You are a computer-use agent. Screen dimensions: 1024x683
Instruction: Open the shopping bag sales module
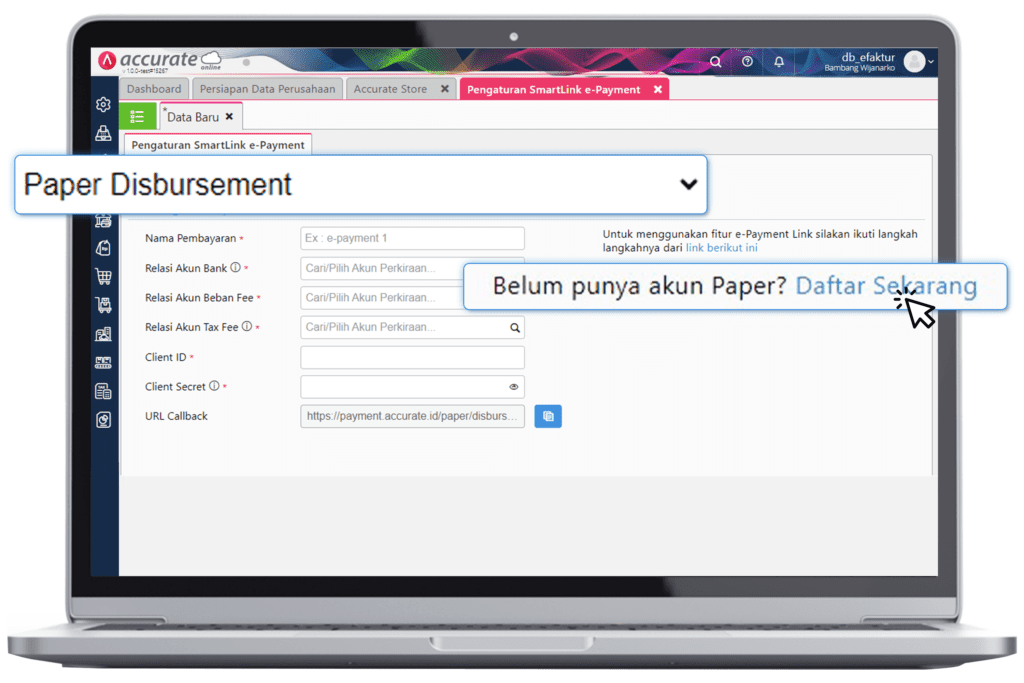coord(103,248)
